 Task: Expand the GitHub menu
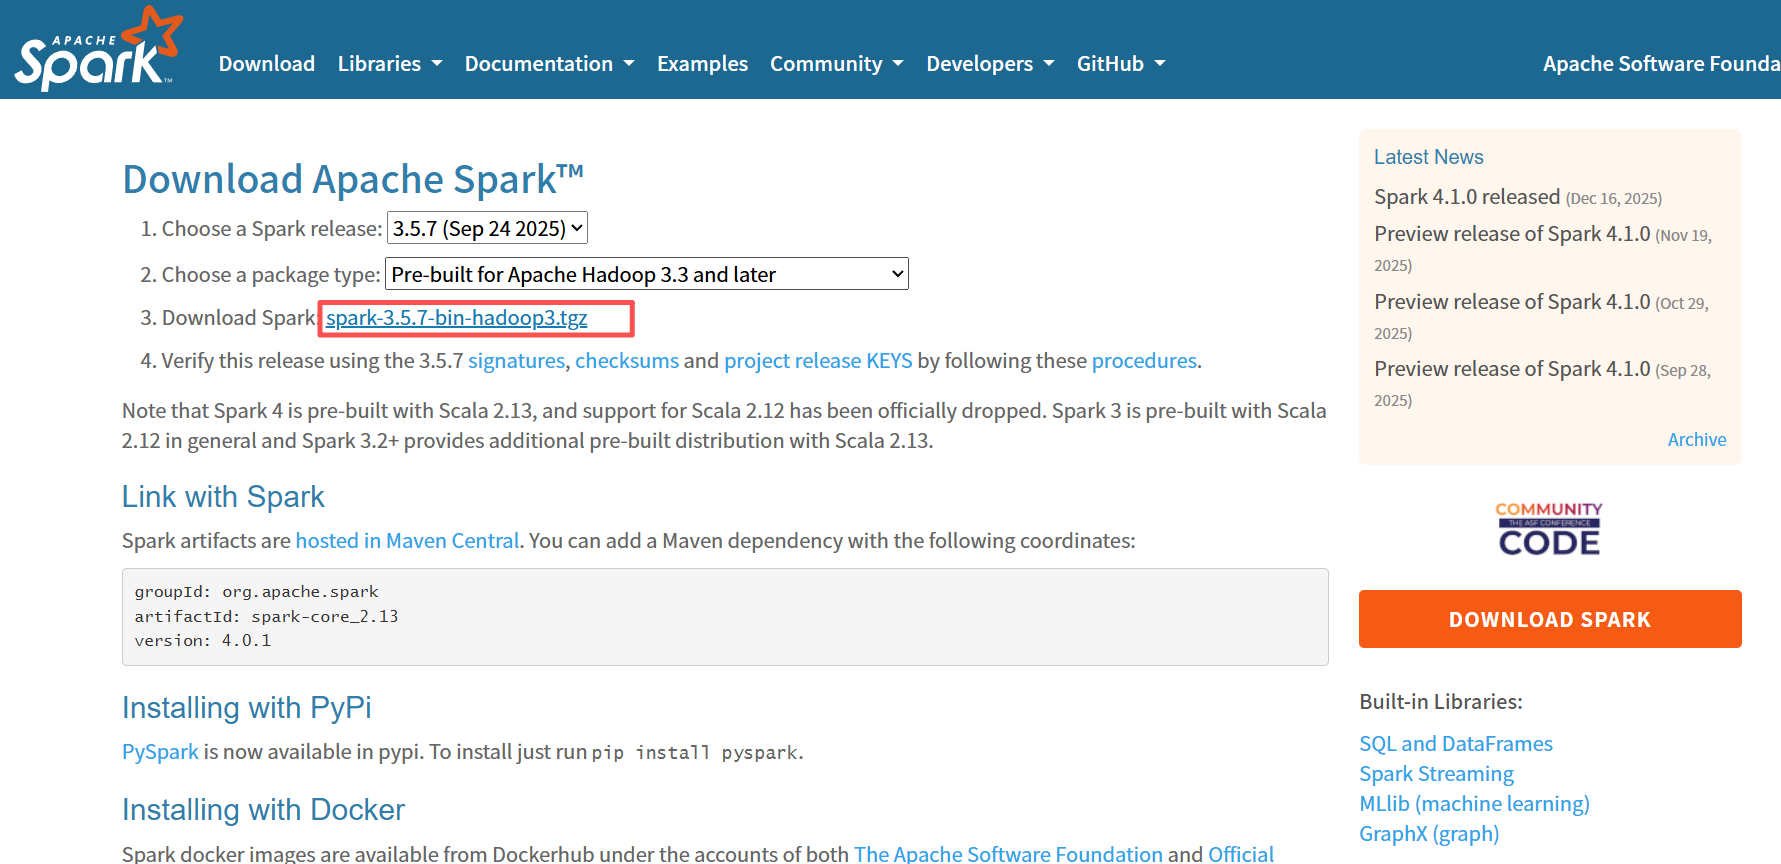click(1121, 64)
